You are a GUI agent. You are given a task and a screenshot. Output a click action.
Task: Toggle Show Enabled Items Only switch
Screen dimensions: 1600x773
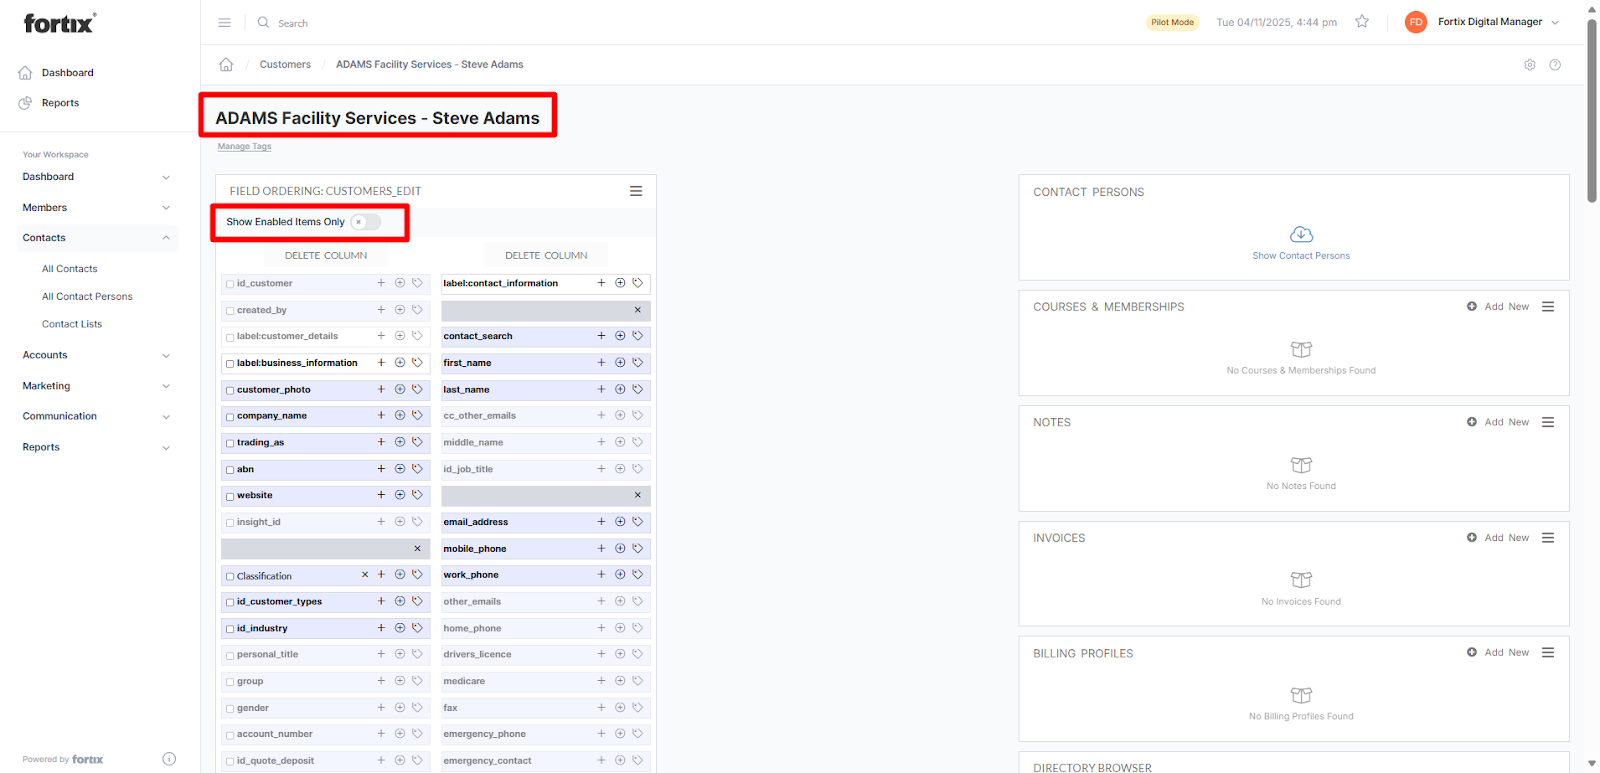tap(365, 222)
